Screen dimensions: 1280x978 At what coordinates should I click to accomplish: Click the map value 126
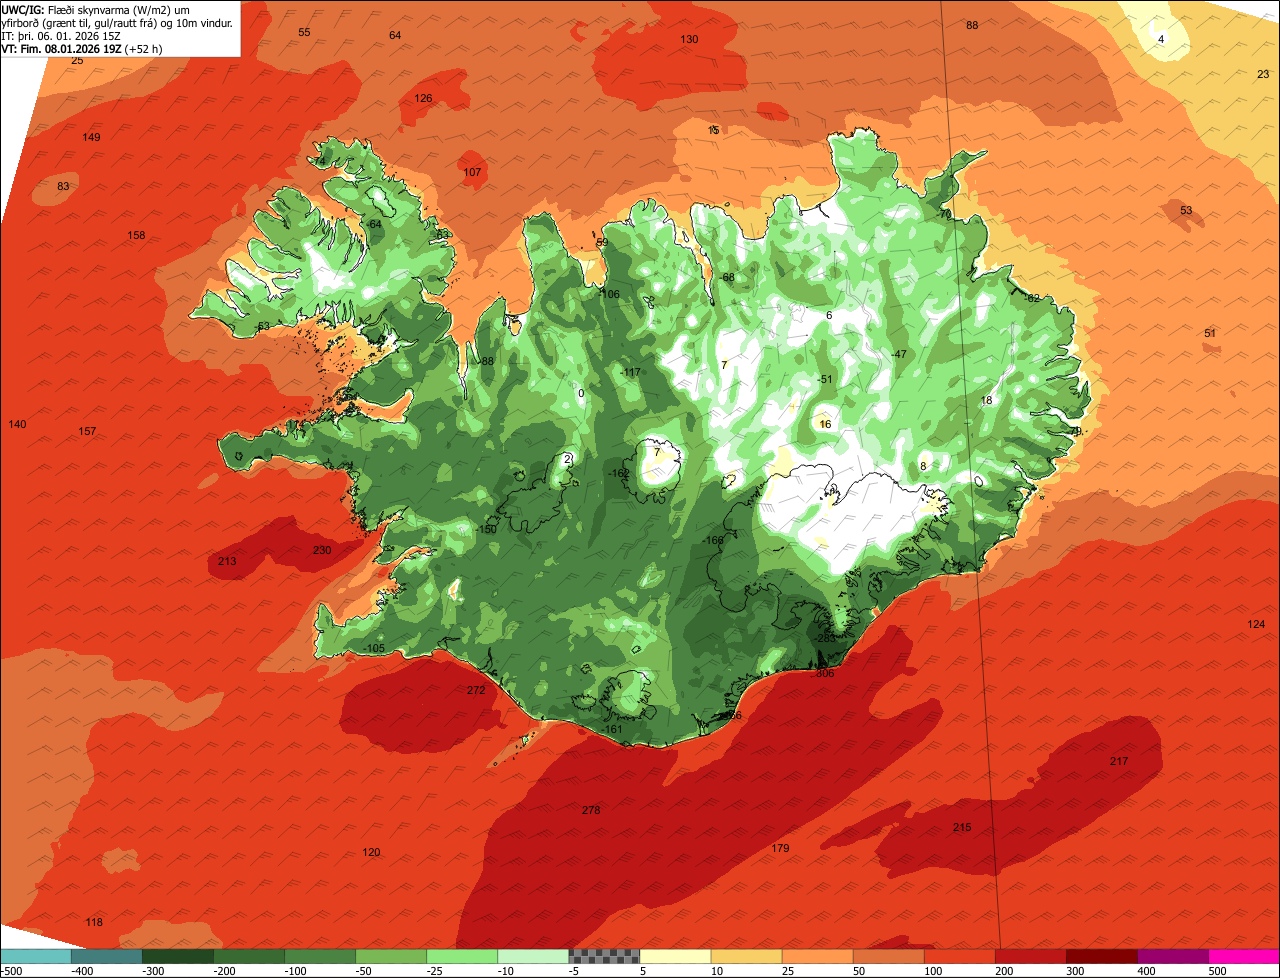click(x=424, y=98)
